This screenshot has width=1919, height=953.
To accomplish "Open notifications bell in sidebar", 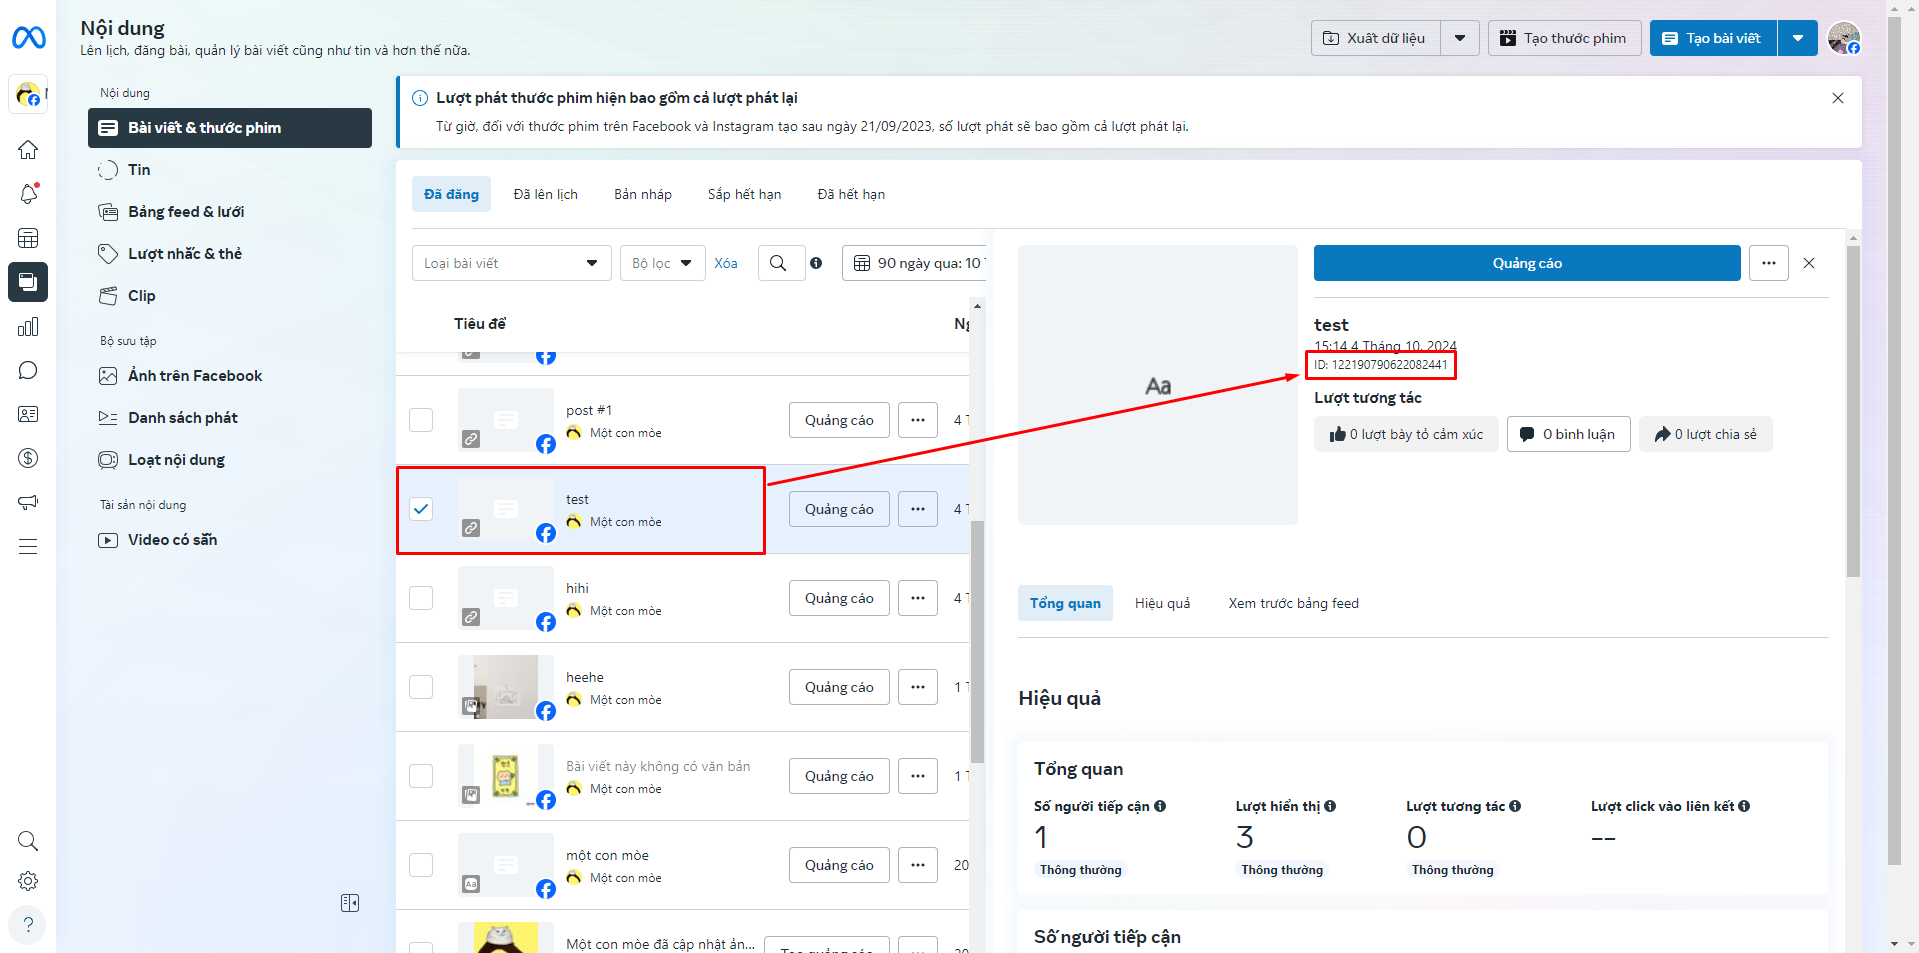I will coord(28,194).
